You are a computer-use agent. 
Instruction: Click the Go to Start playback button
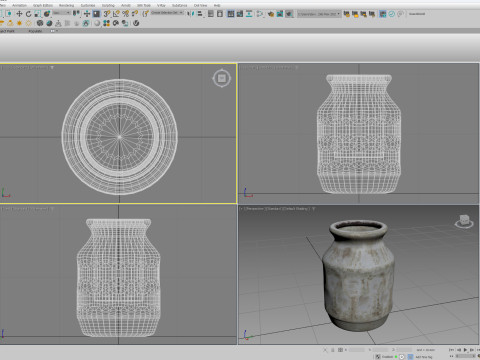pos(451,350)
